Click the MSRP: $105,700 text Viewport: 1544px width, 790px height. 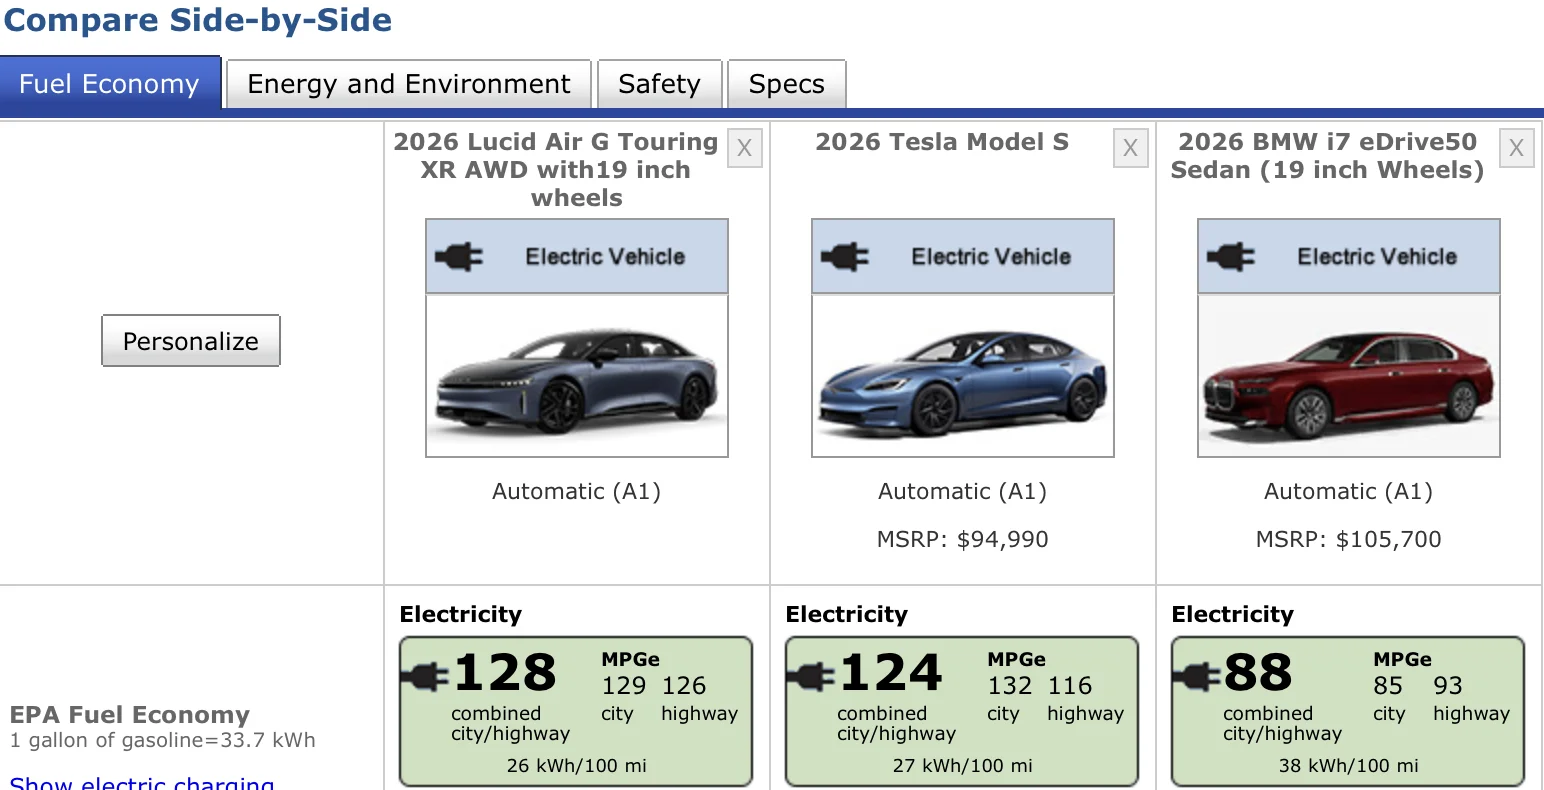(1349, 540)
